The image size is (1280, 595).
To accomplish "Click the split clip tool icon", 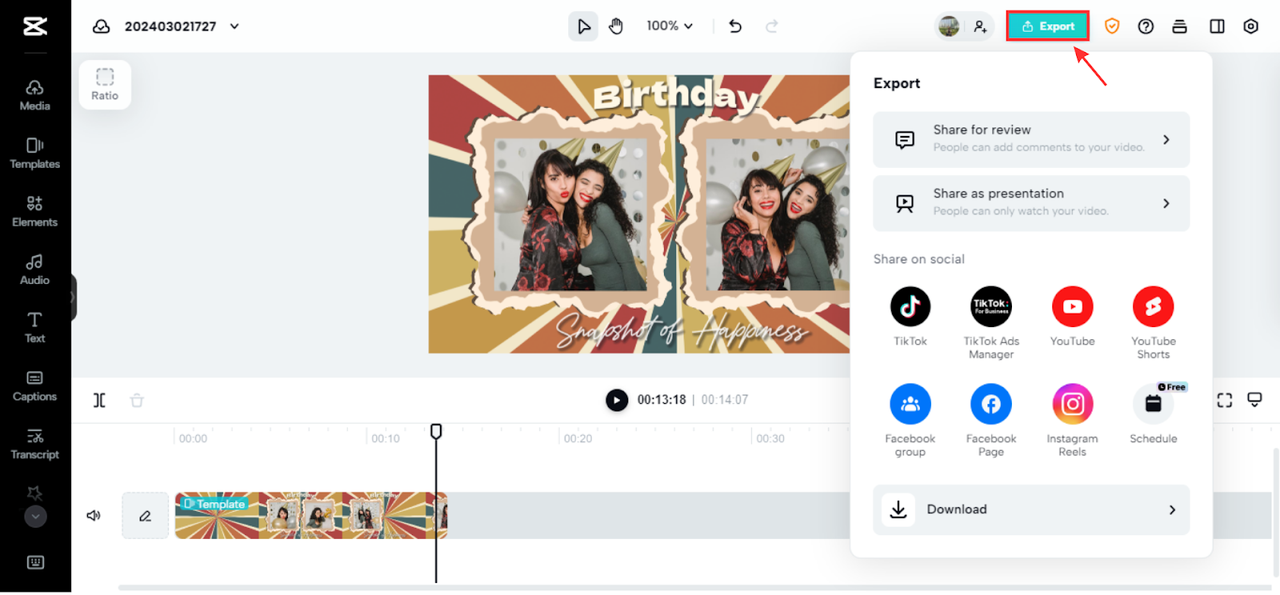I will click(99, 400).
